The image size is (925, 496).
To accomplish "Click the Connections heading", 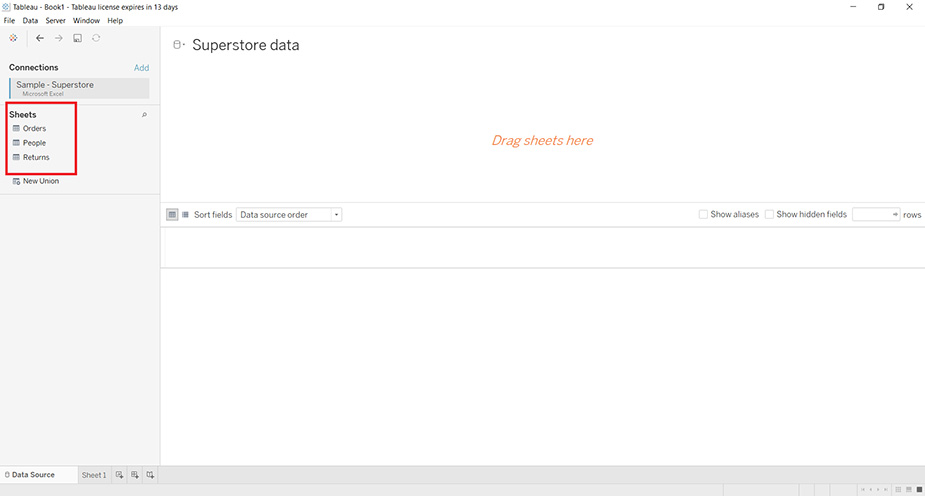I will 34,67.
